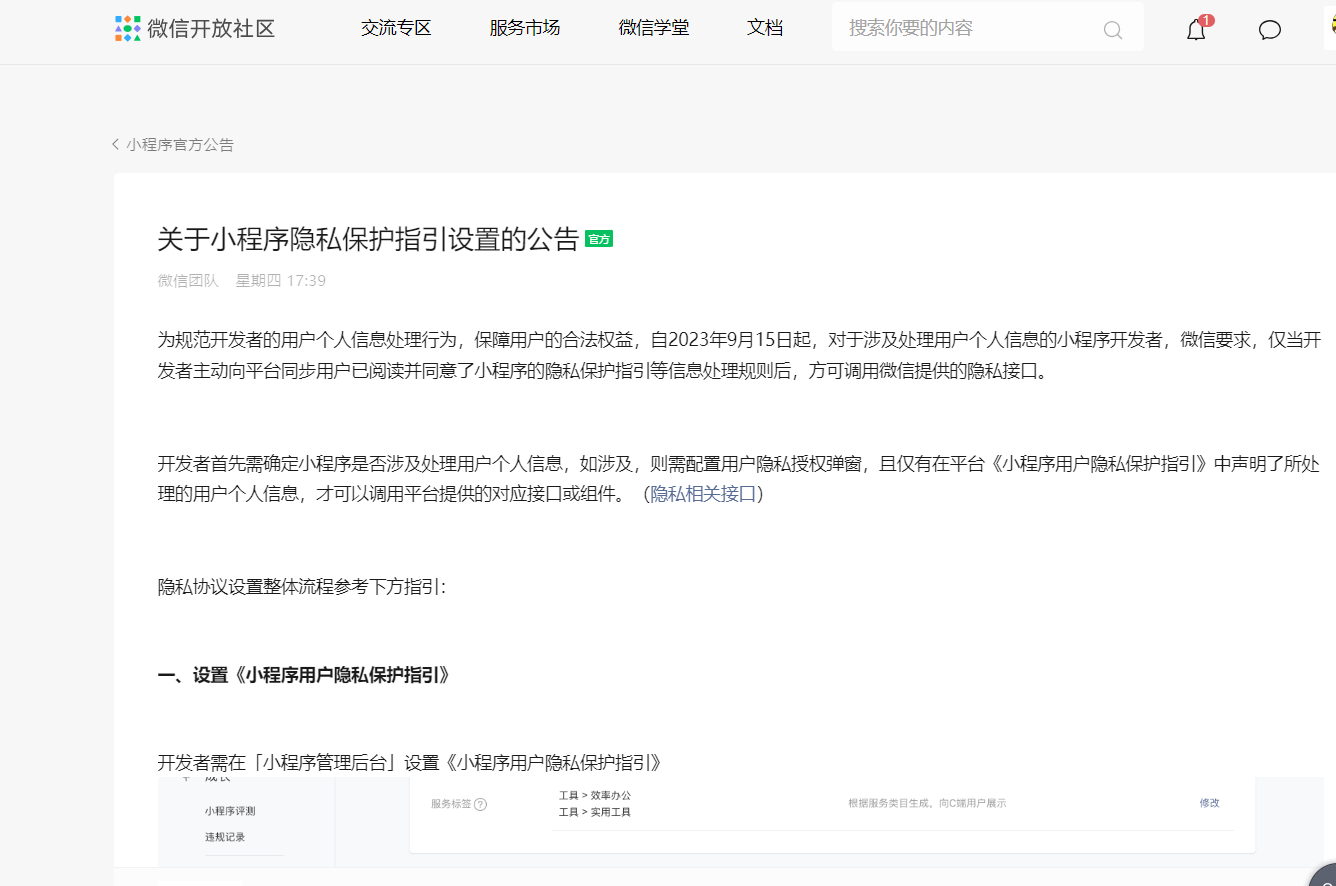Go back to 小程序官方公告
The width and height of the screenshot is (1336, 886).
173,145
